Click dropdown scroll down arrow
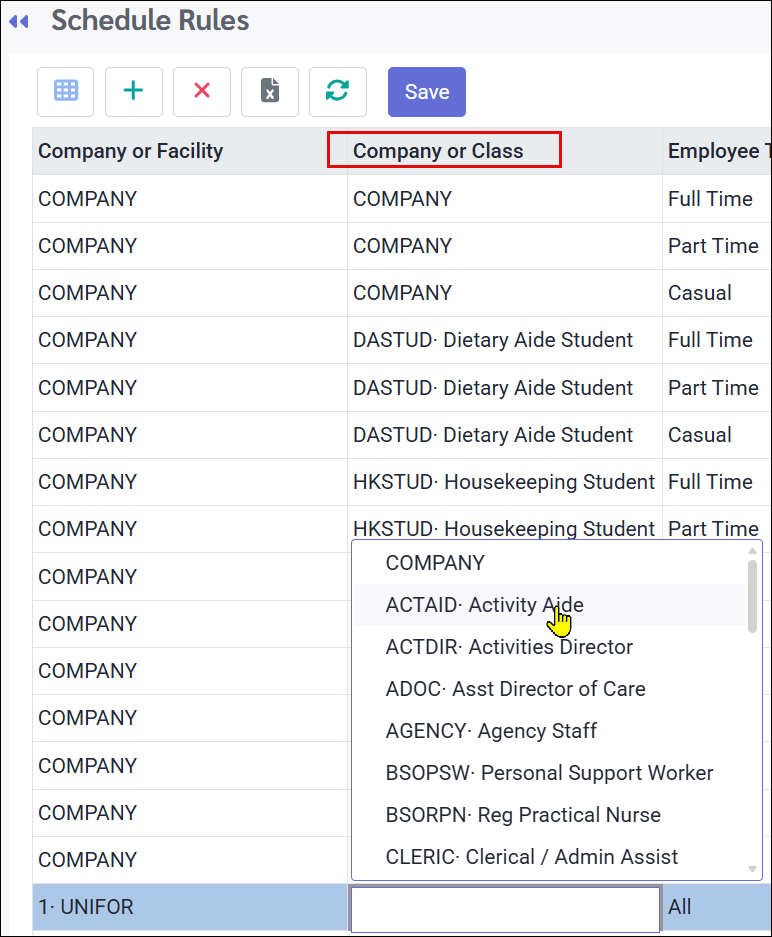This screenshot has width=772, height=937. point(752,869)
